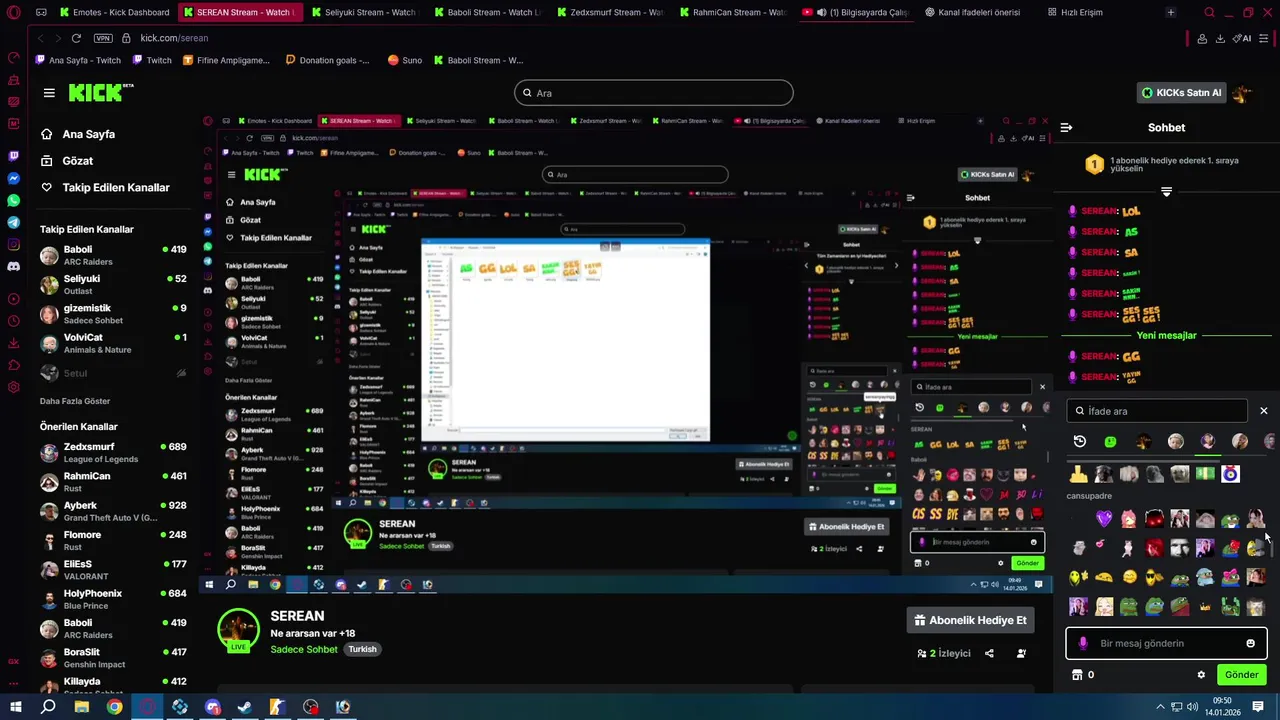Click the green KICK logo
The height and width of the screenshot is (720, 1280).
100,93
